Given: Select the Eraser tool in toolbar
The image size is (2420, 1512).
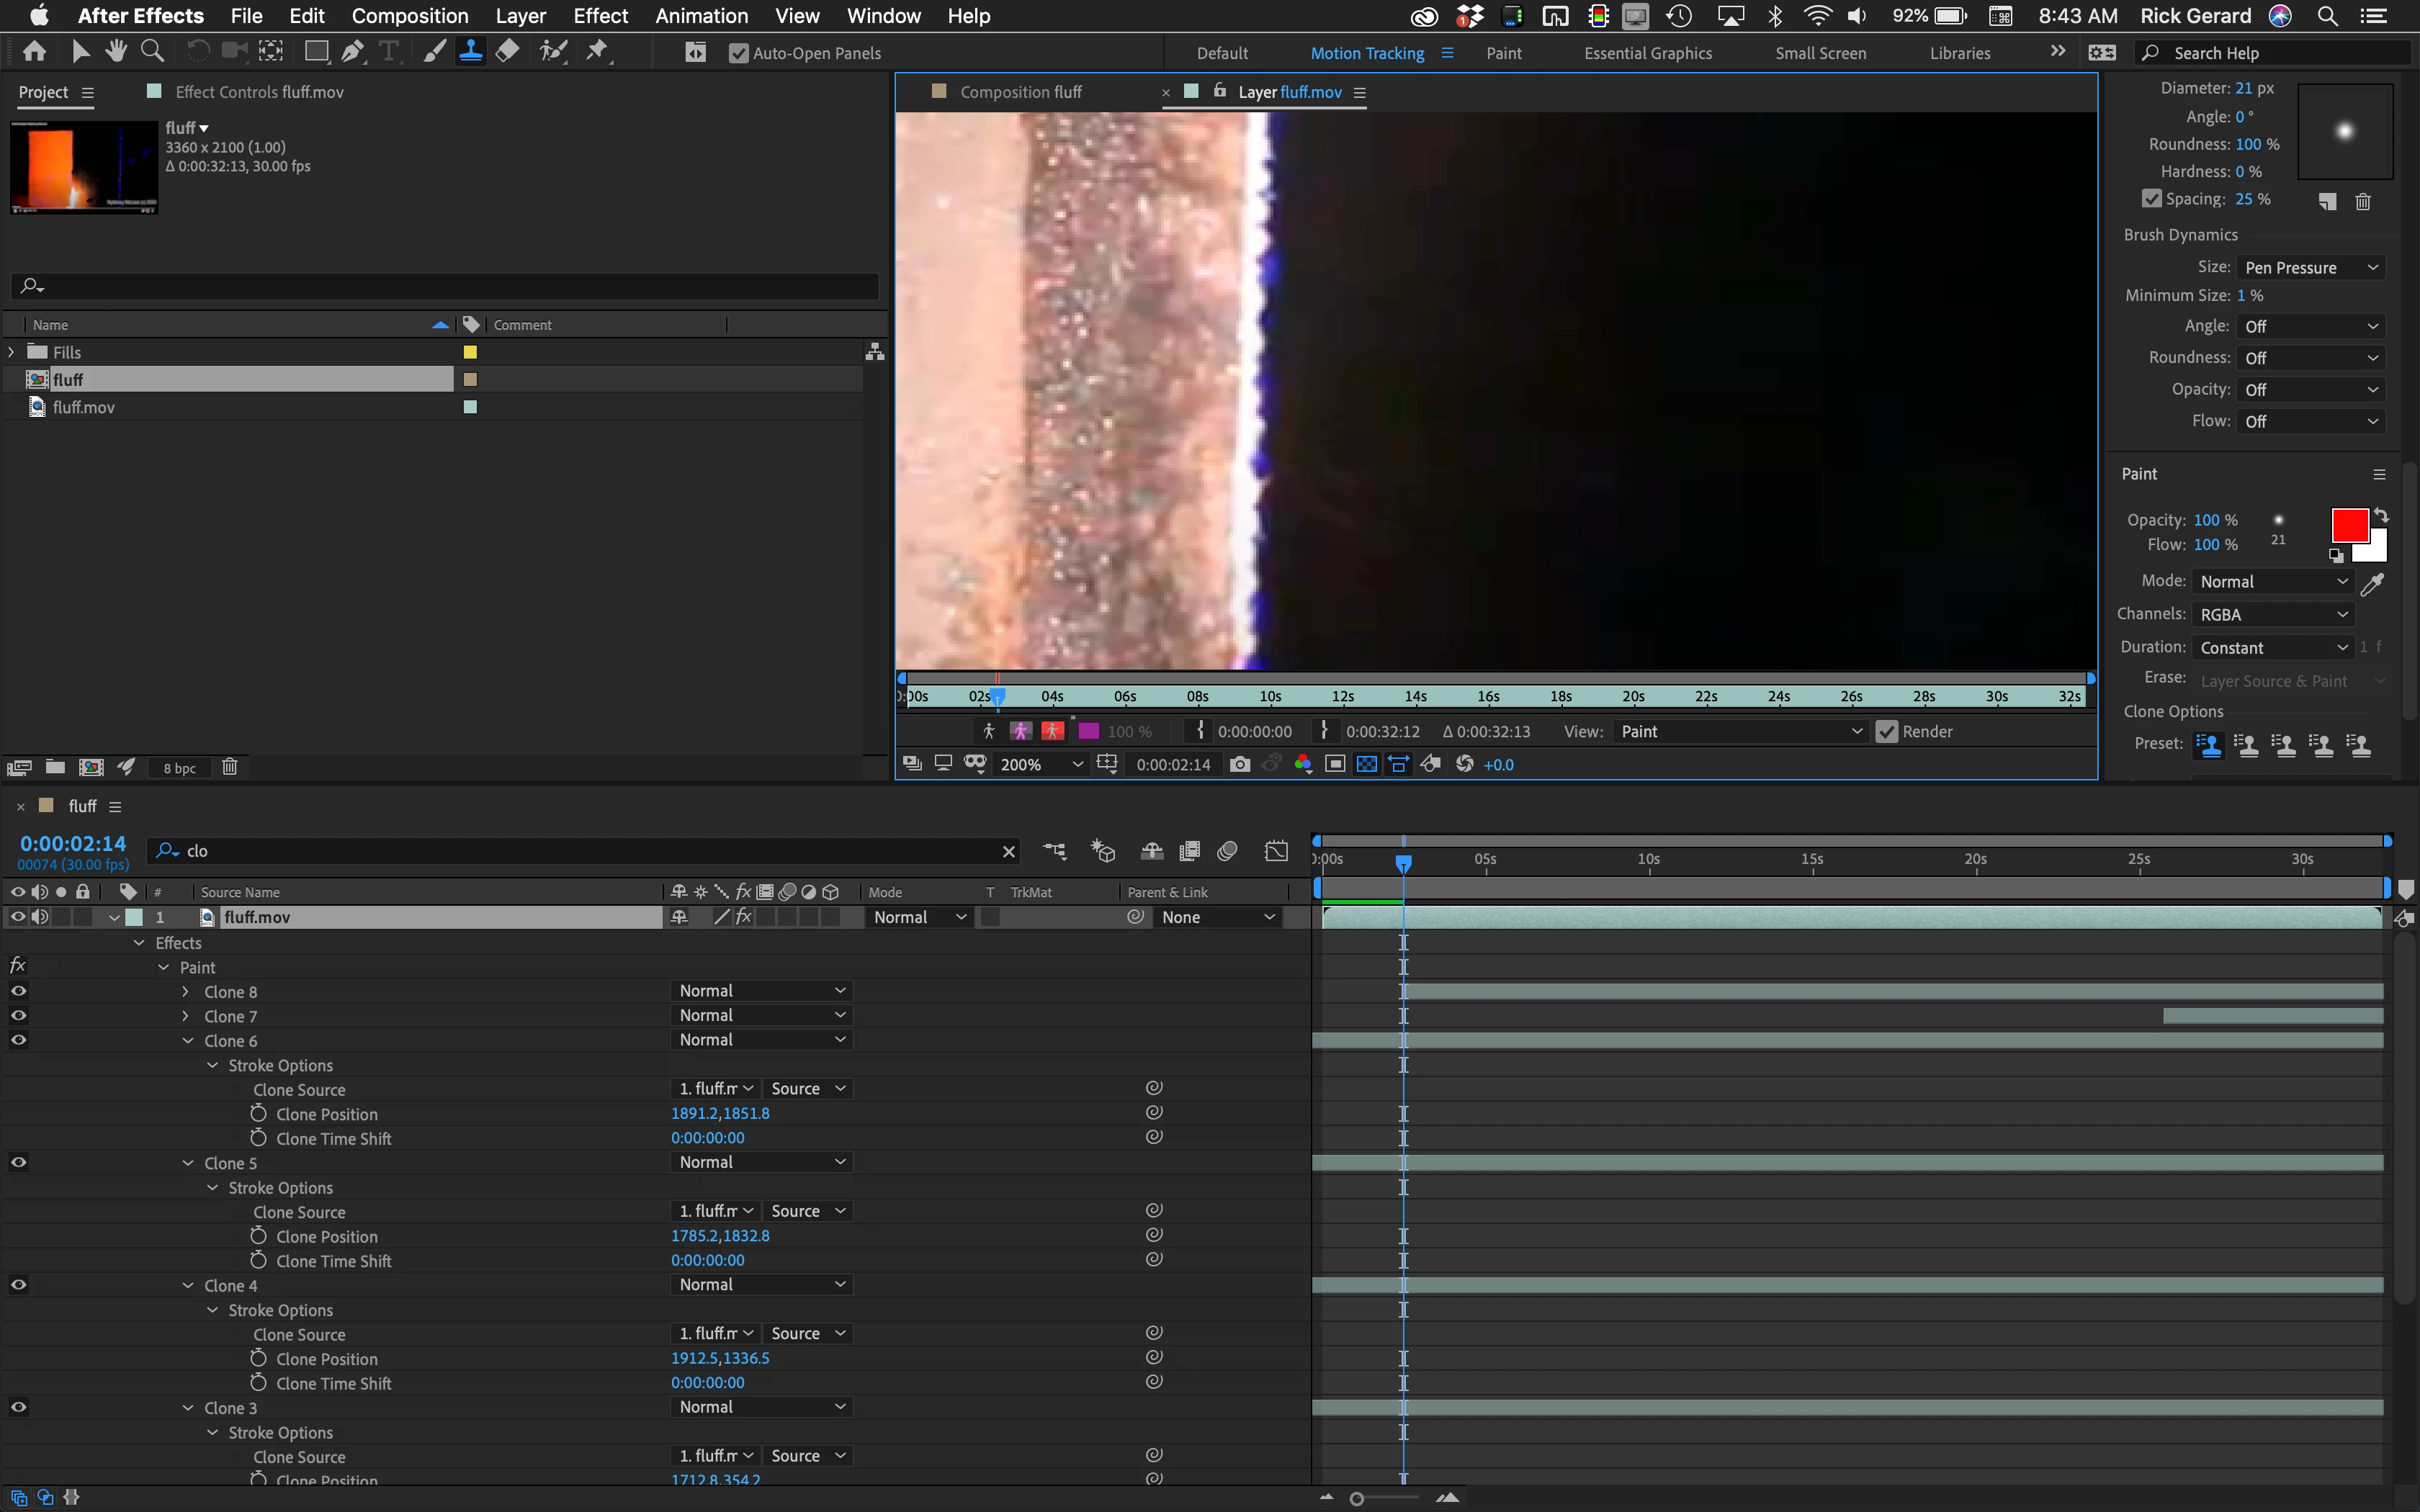Looking at the screenshot, I should 508,51.
